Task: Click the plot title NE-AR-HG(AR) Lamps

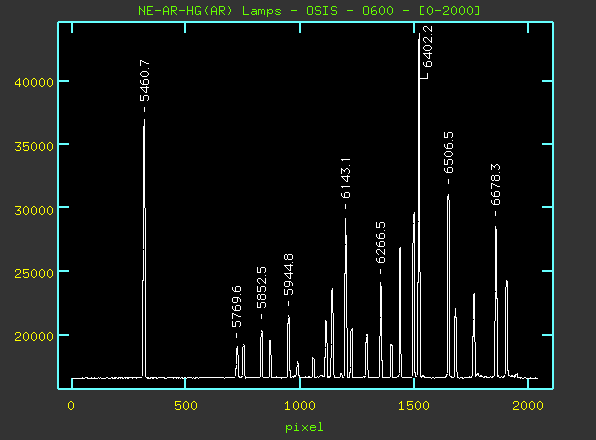Action: click(x=209, y=11)
